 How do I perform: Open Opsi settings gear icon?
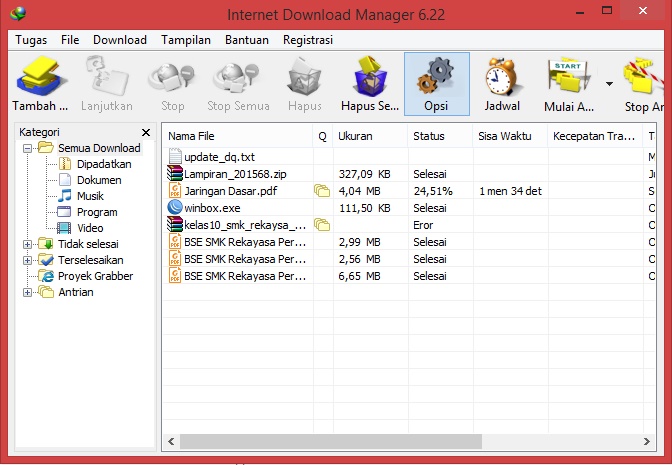click(436, 76)
